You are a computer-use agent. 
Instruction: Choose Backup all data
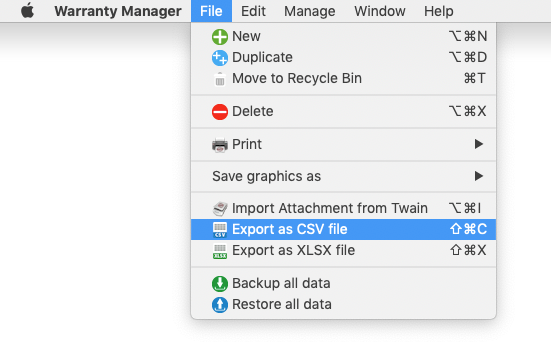coord(343,283)
